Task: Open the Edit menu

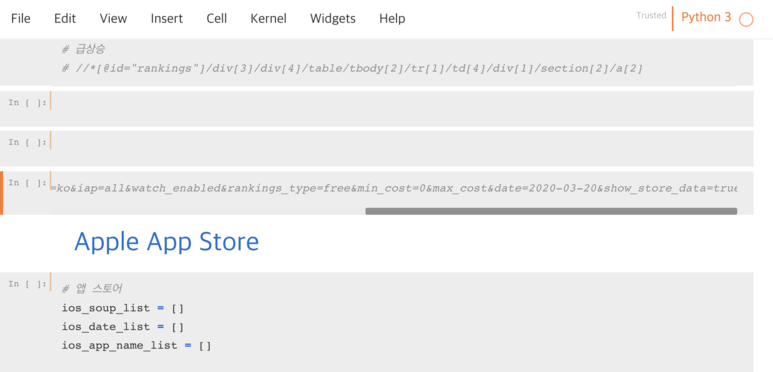Action: tap(65, 19)
